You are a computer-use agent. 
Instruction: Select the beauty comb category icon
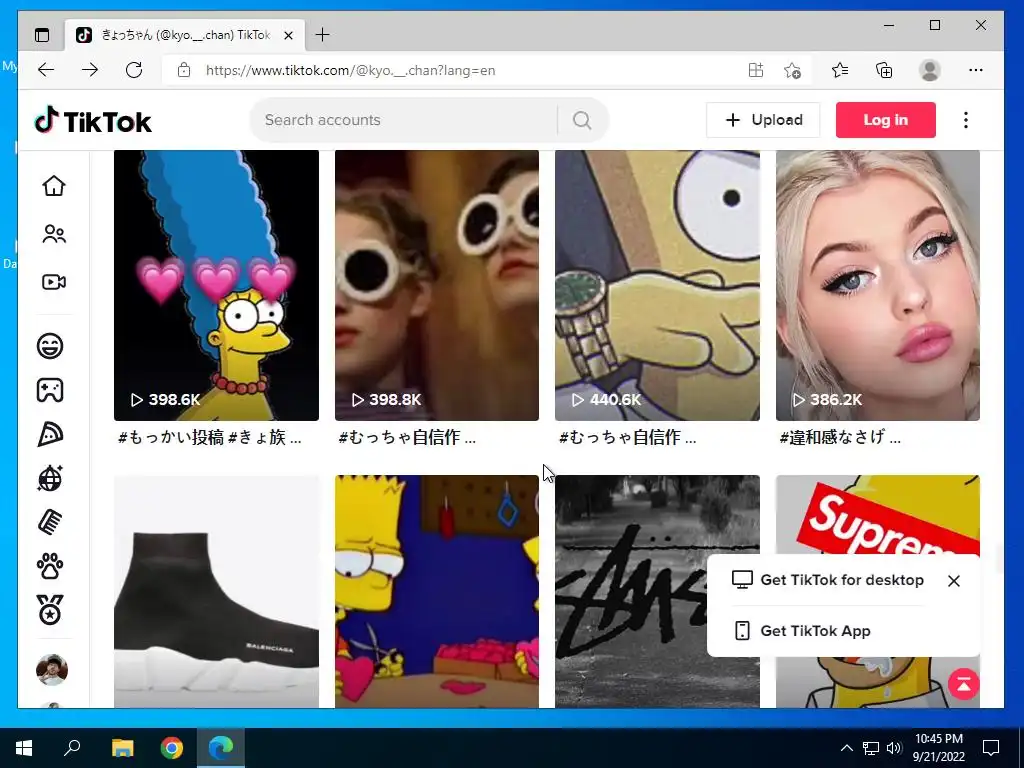click(x=50, y=522)
